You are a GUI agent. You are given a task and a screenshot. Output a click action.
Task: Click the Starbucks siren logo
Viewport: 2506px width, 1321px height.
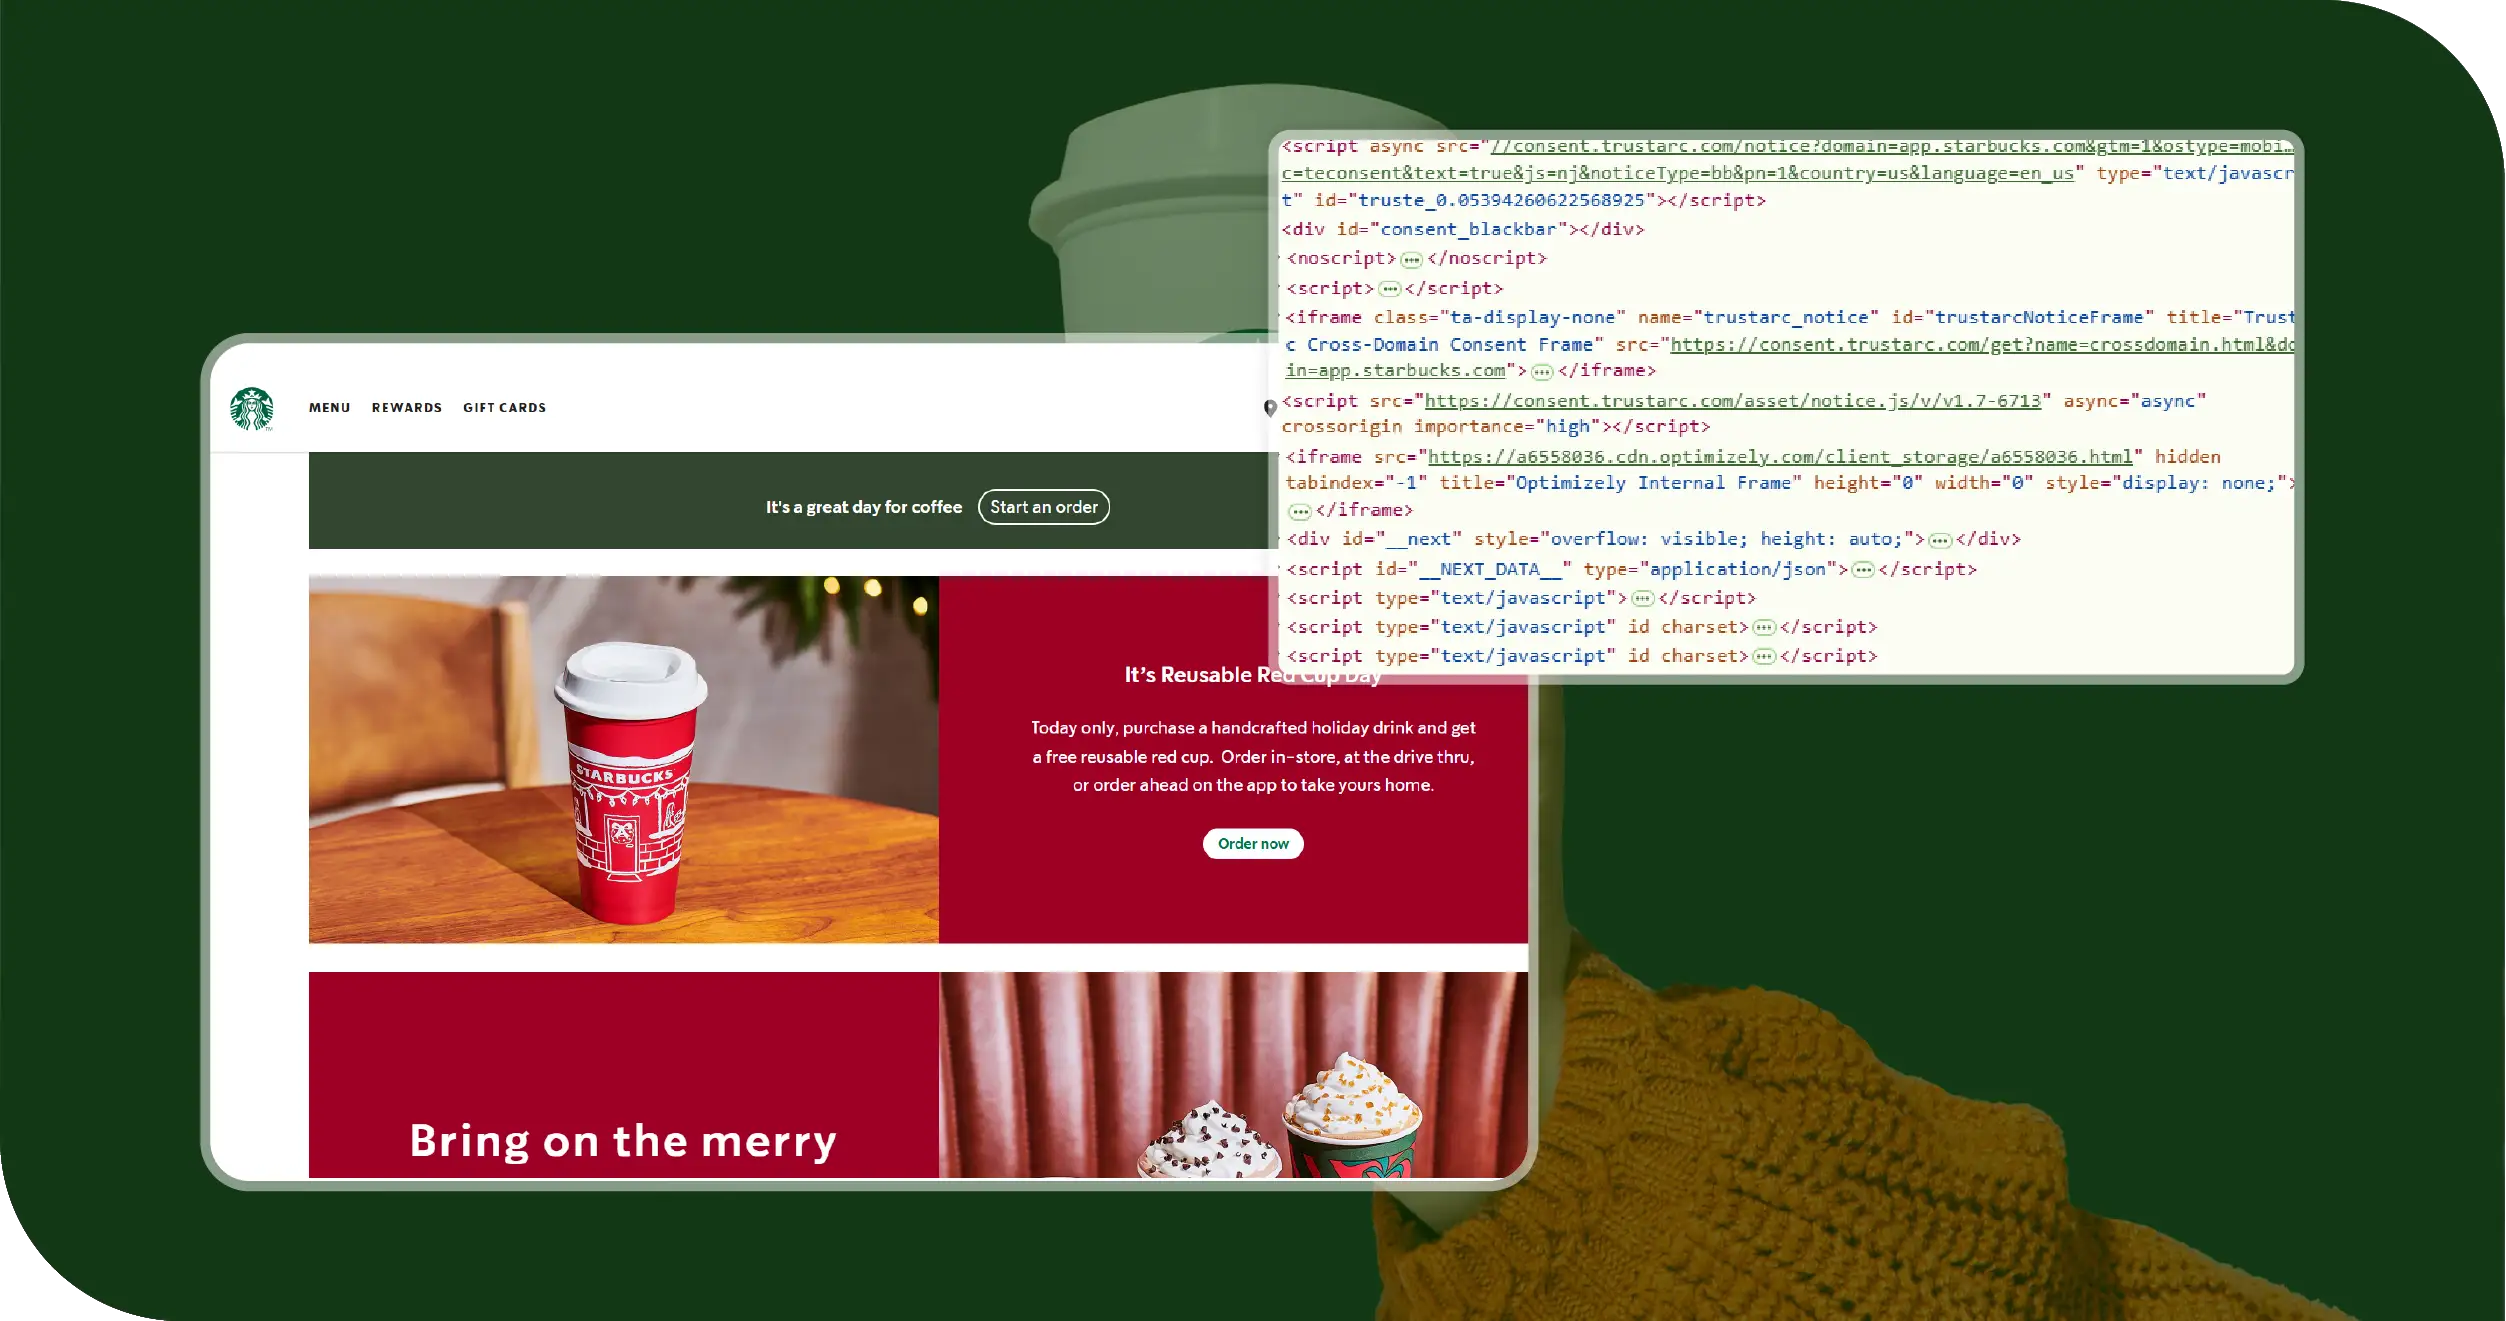pyautogui.click(x=251, y=407)
